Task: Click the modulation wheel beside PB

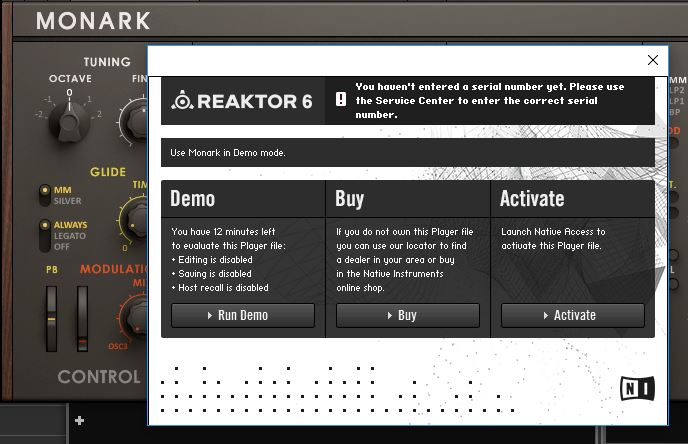Action: [x=82, y=319]
